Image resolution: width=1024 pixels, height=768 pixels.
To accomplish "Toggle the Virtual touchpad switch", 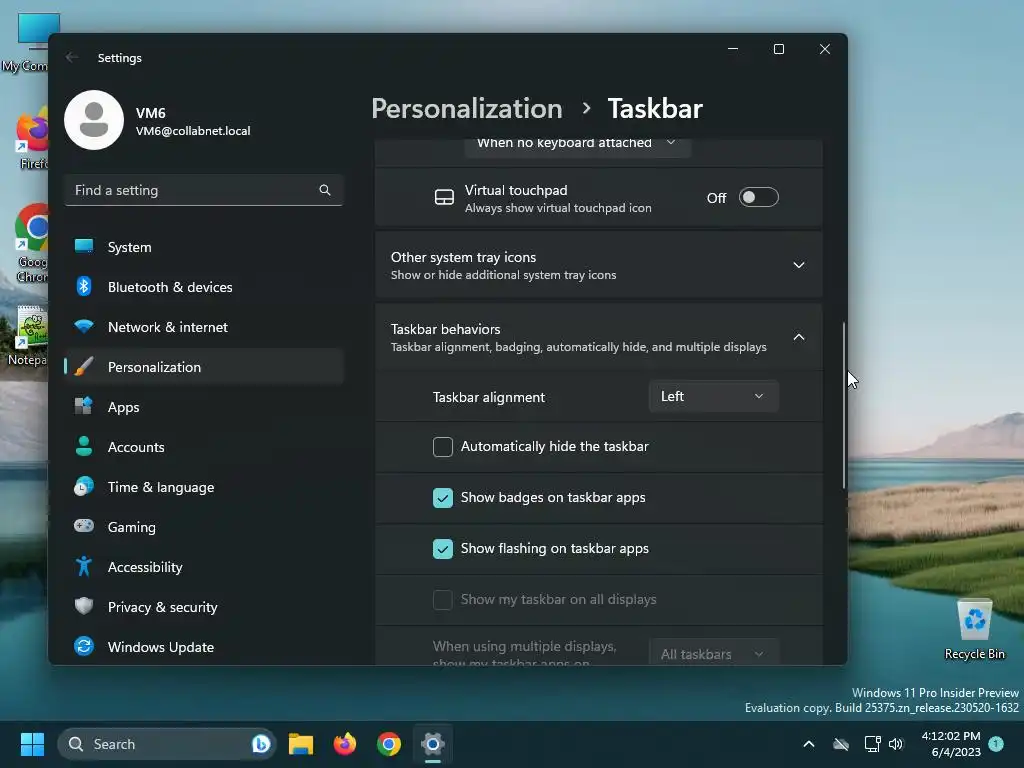I will click(758, 197).
